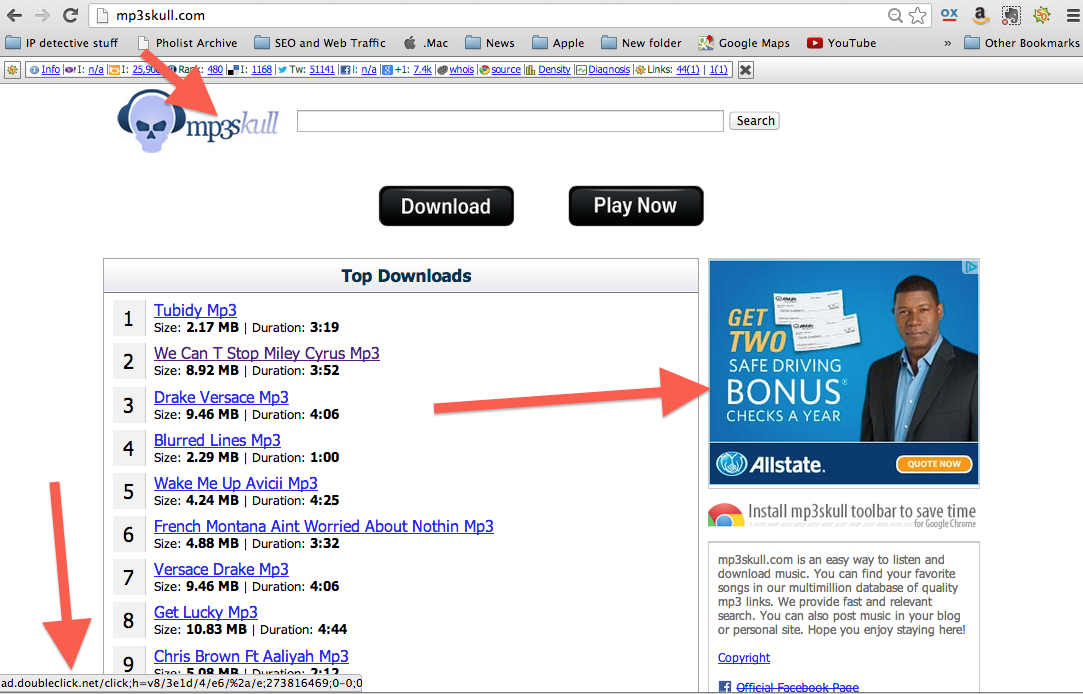Click the OX extension icon
Screen dimensions: 1083x694
pos(949,15)
